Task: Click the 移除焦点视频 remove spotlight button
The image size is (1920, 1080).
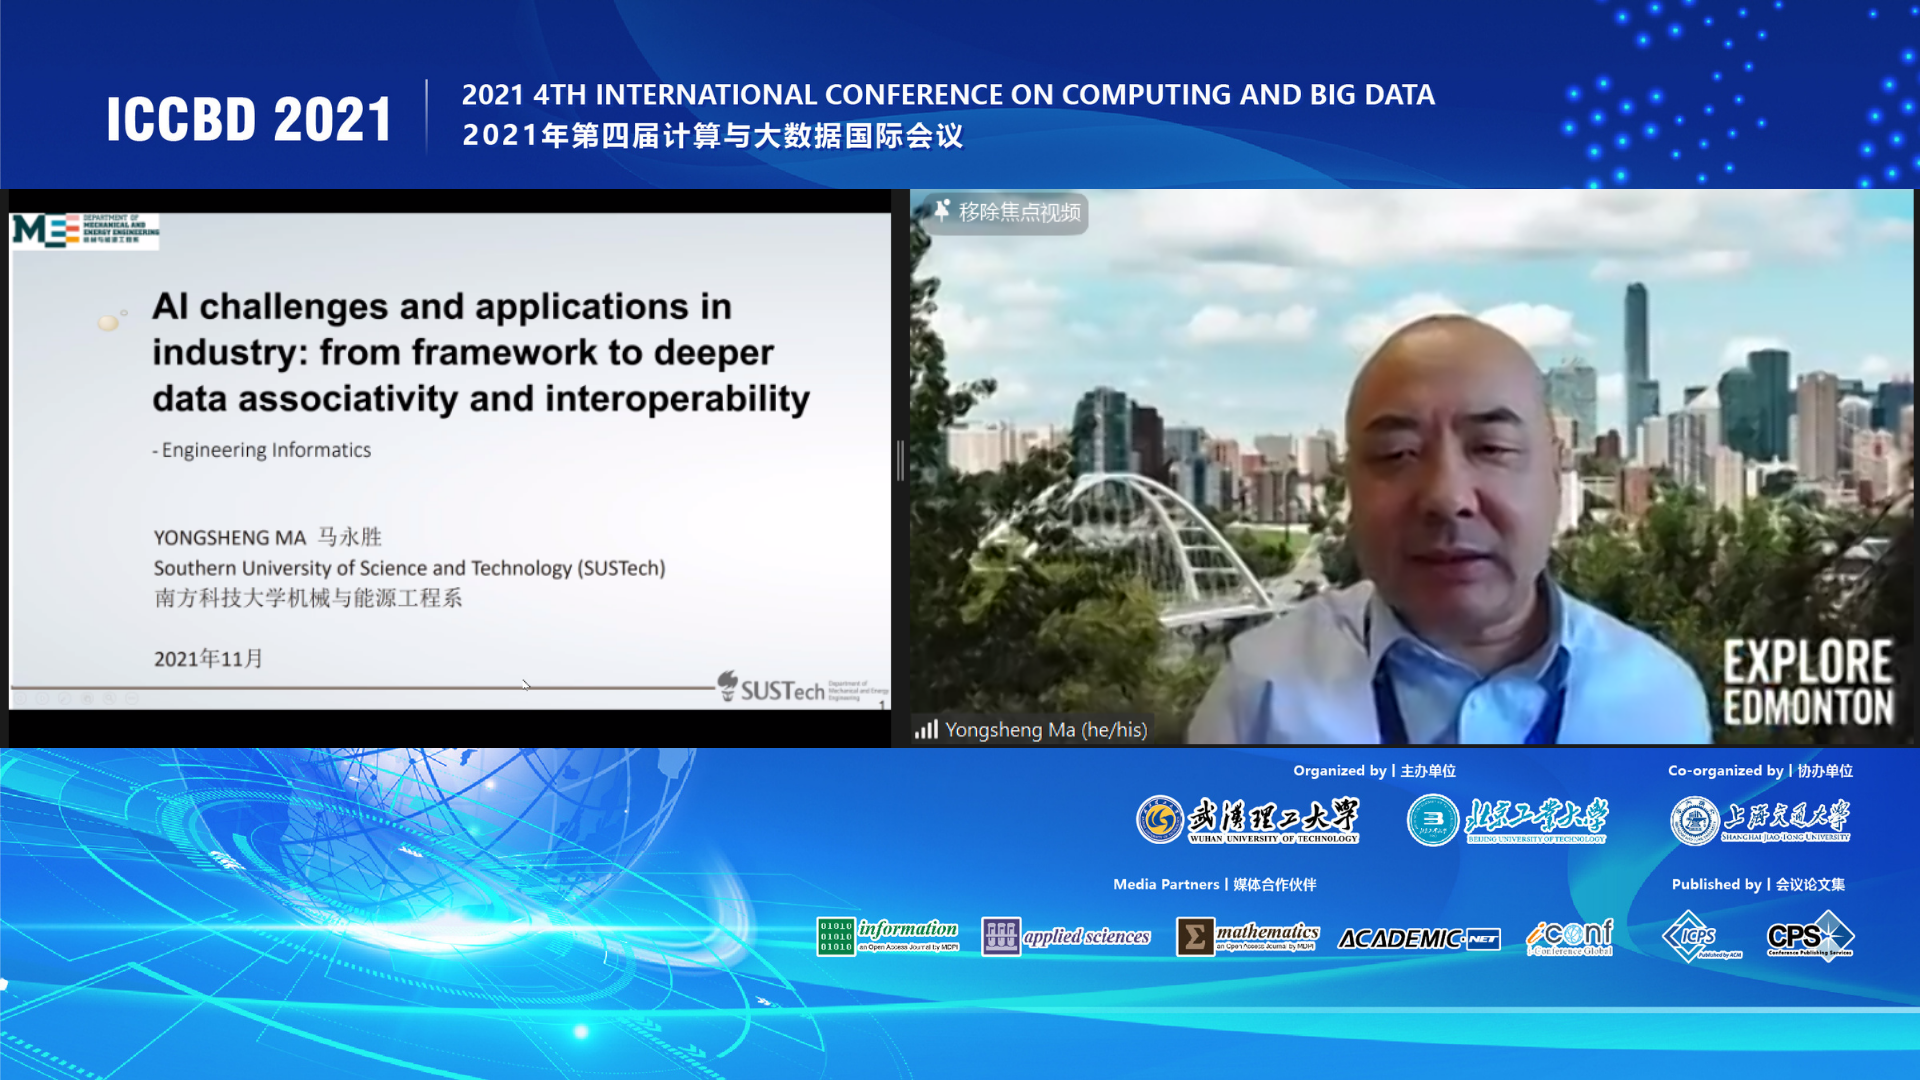Action: tap(1006, 212)
